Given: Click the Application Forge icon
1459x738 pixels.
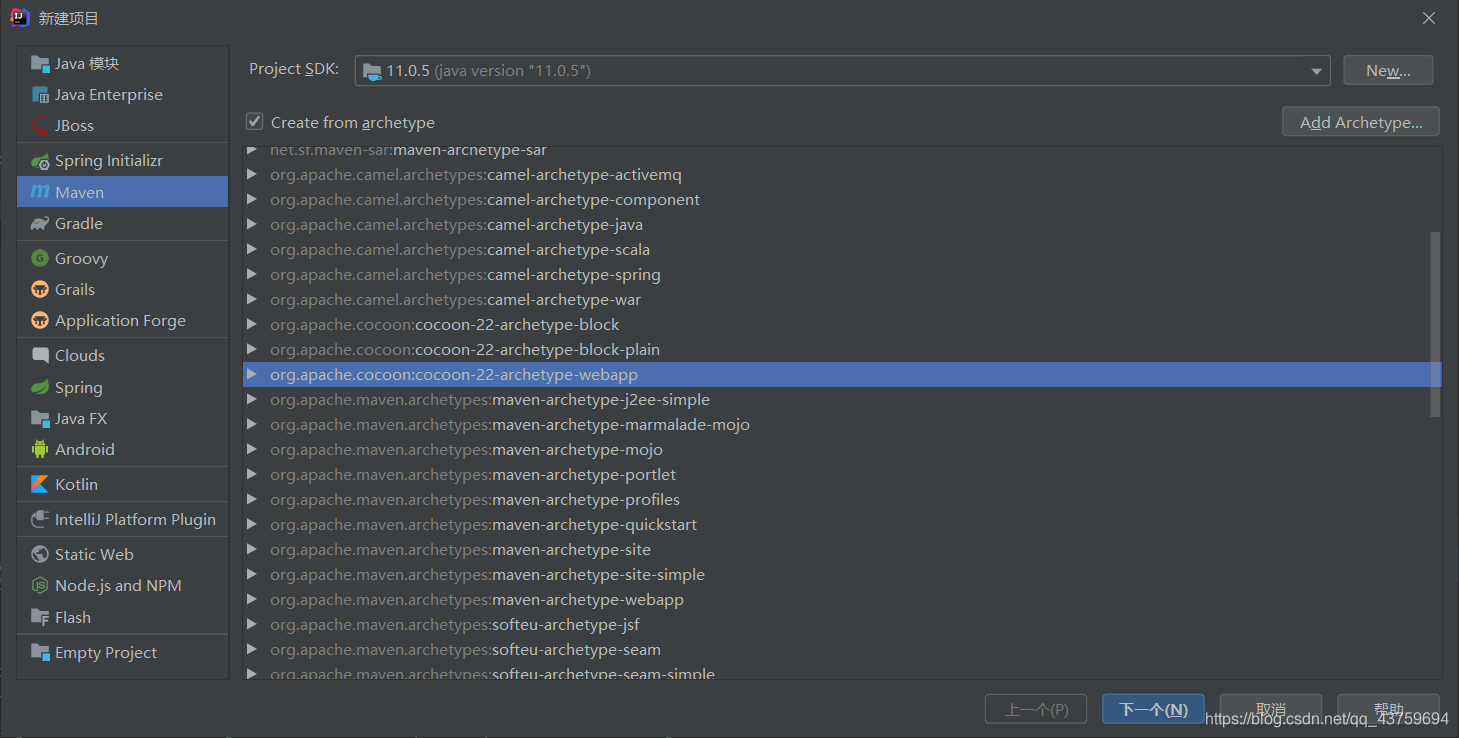Looking at the screenshot, I should tap(40, 321).
